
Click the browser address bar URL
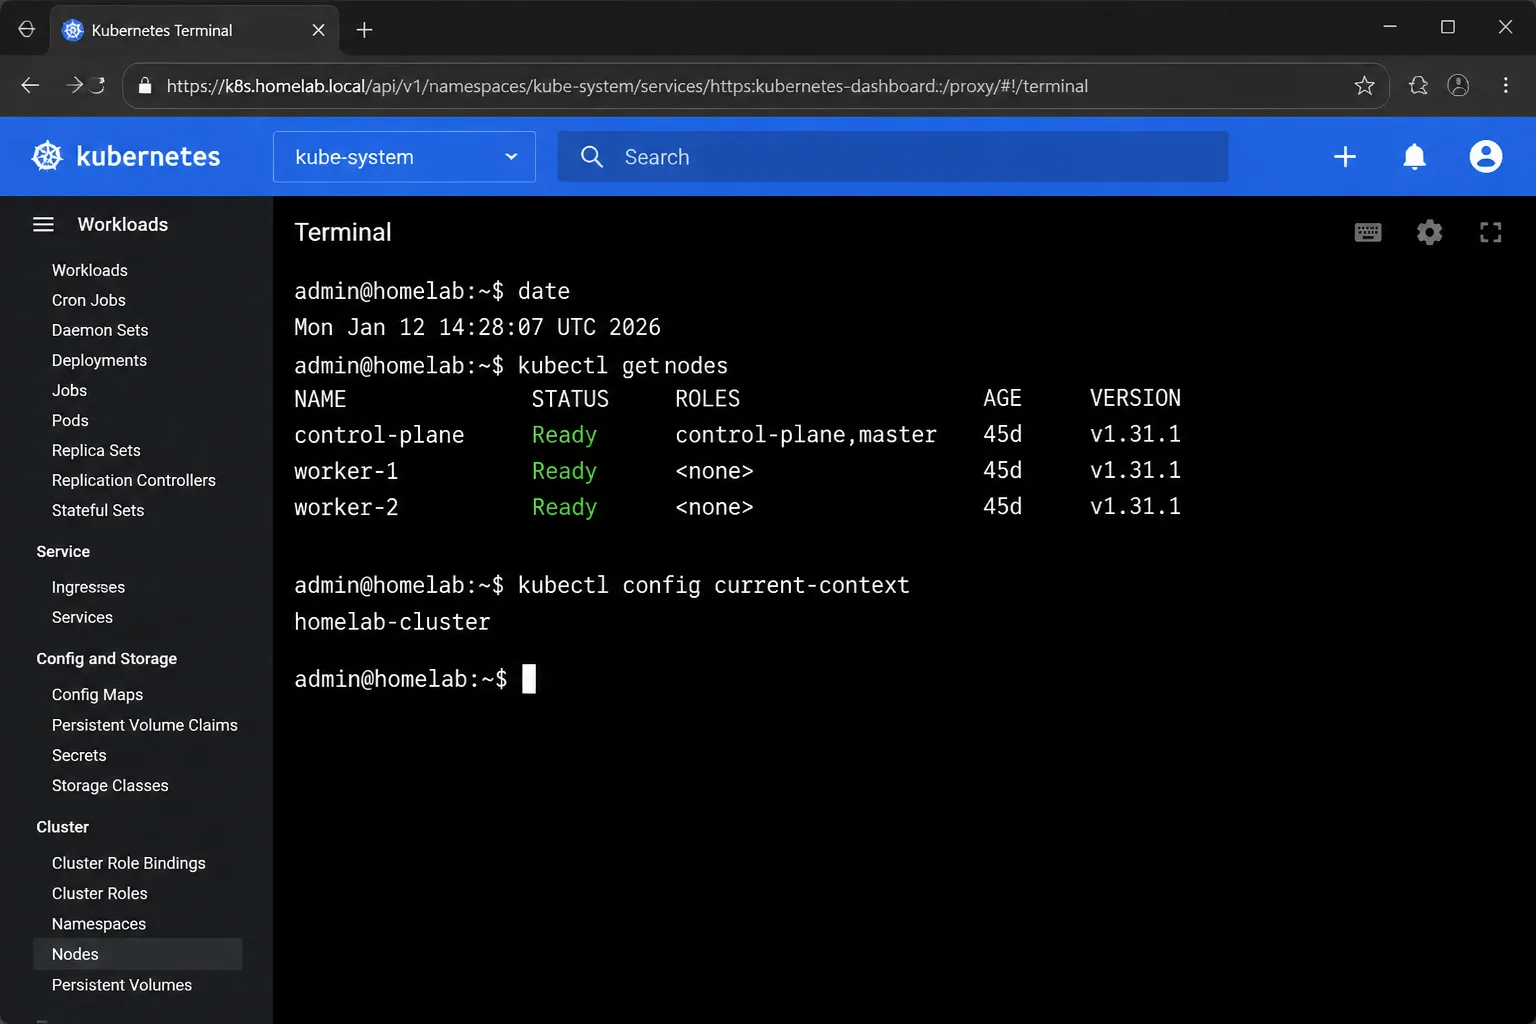coord(627,86)
